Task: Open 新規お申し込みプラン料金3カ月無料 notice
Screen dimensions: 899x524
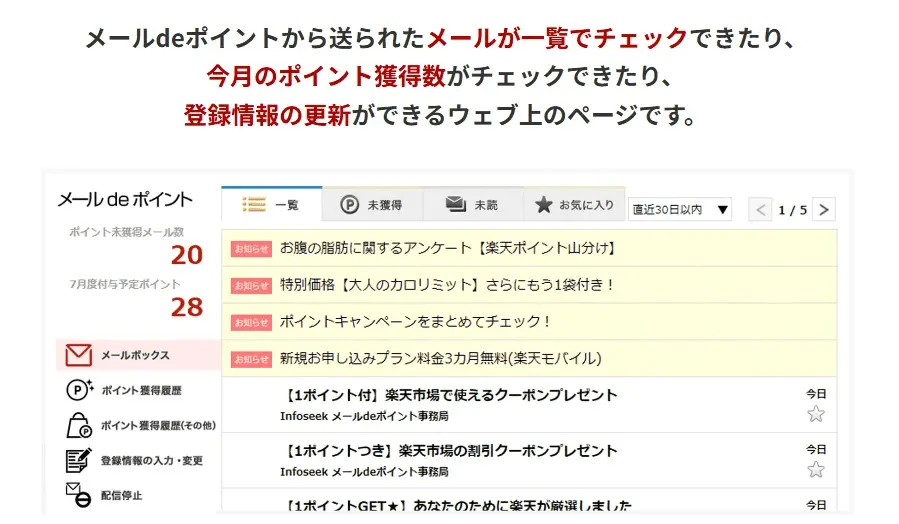Action: (x=440, y=358)
